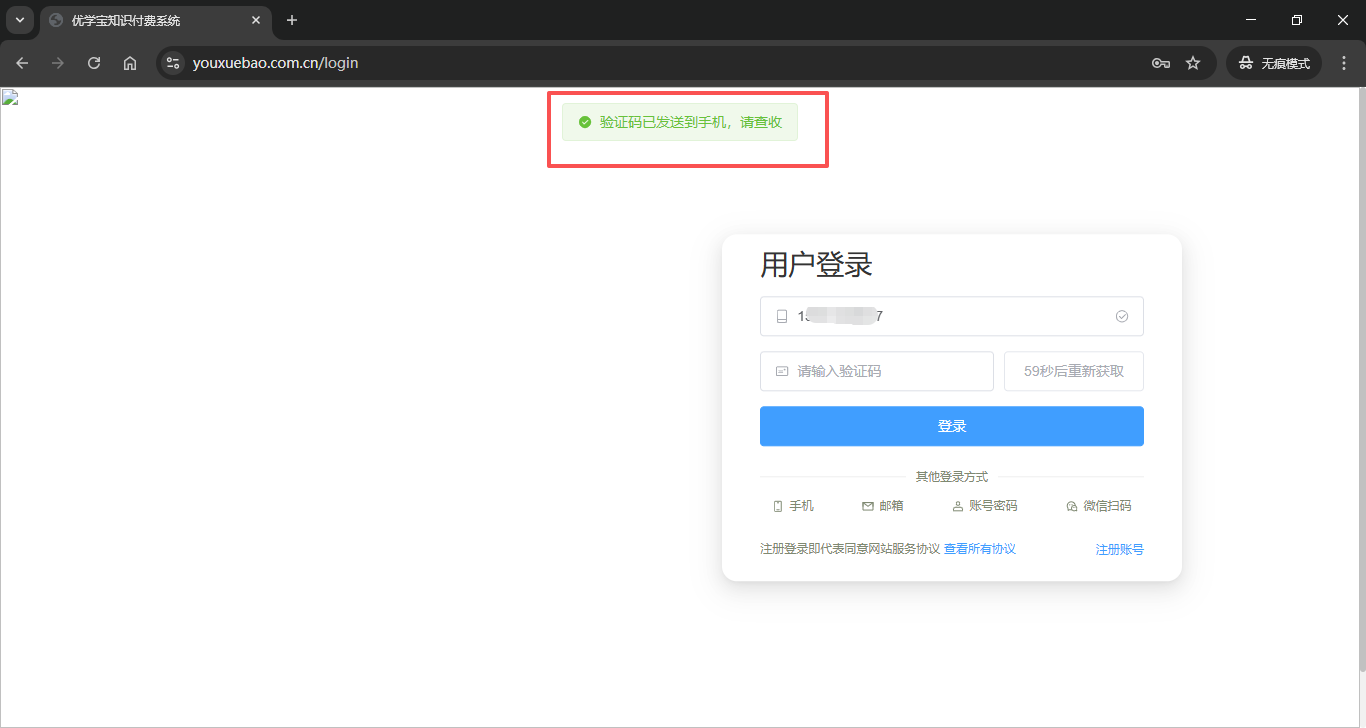Screen dimensions: 1366x728
Task: View all agreements via 查看所有协议 link
Action: pyautogui.click(x=978, y=548)
